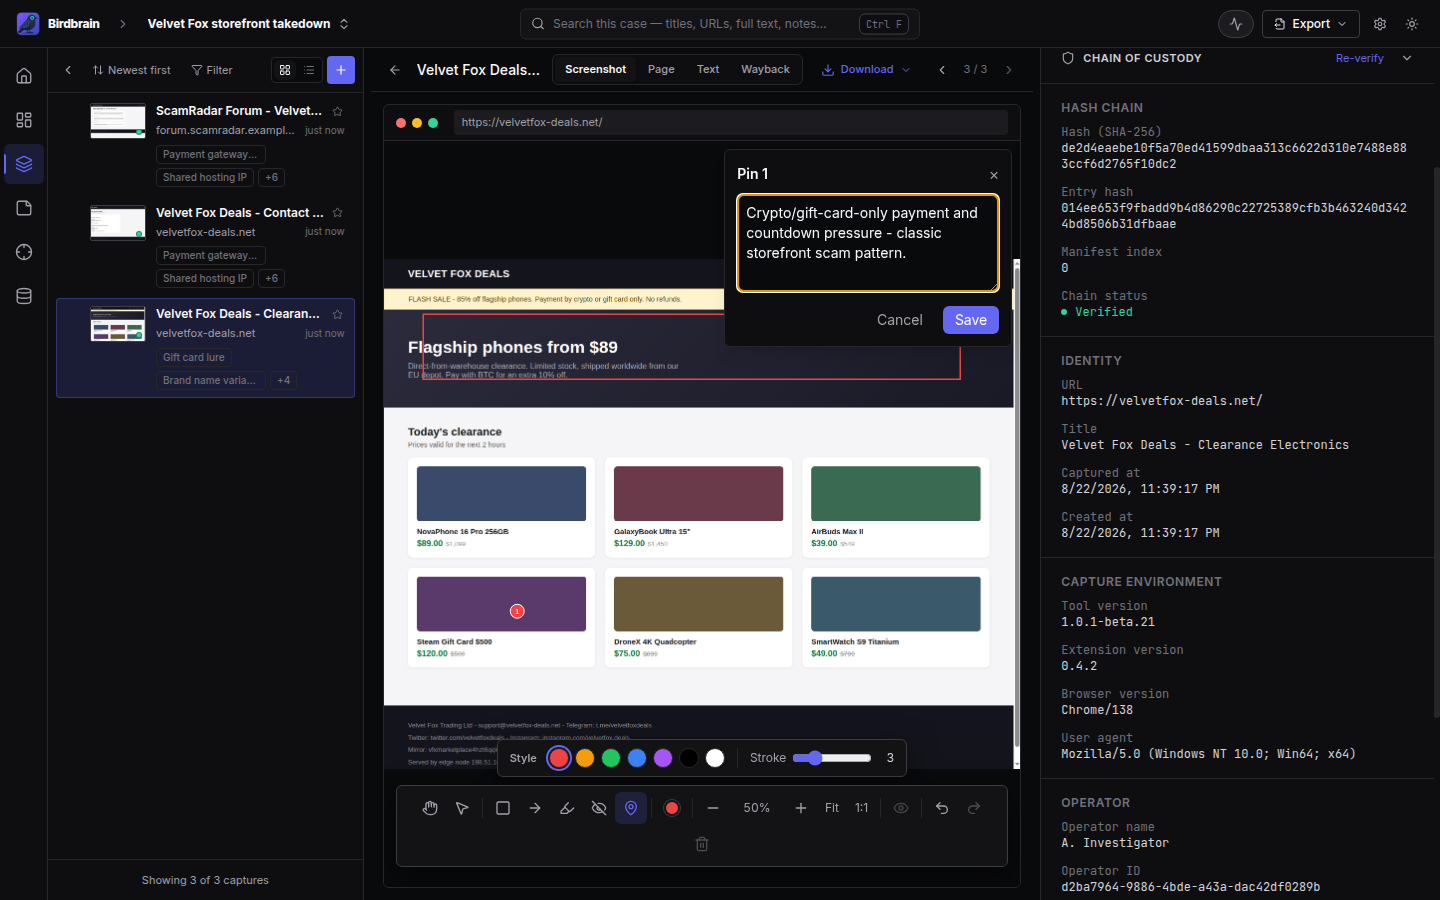Pick the purple style color swatch
Viewport: 1440px width, 900px height.
click(x=663, y=758)
